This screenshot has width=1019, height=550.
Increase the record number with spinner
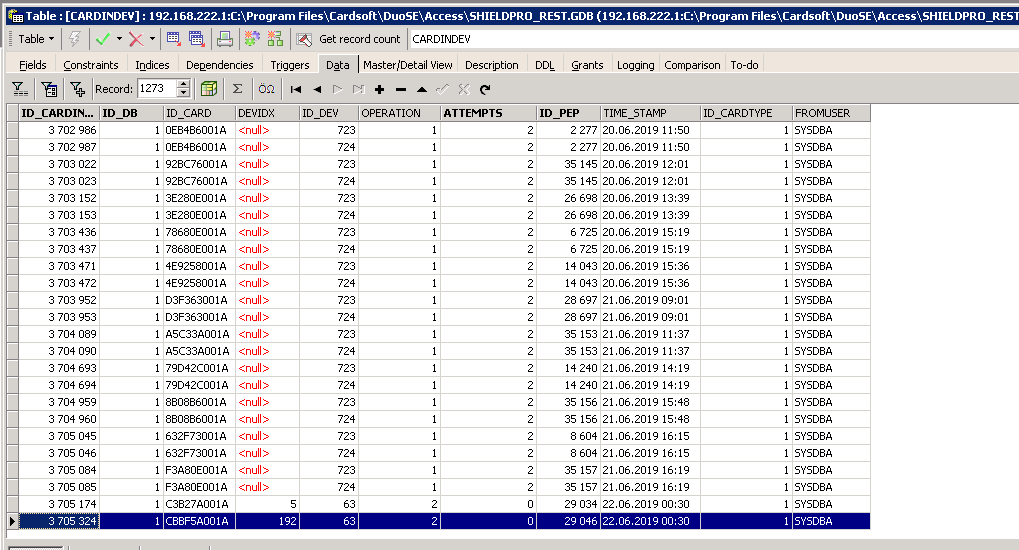point(183,85)
